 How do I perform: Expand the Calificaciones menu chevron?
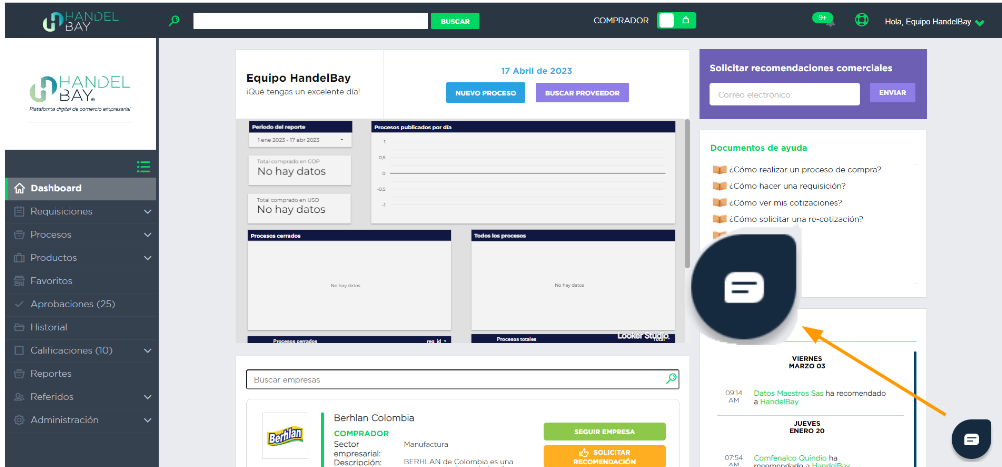(x=148, y=351)
